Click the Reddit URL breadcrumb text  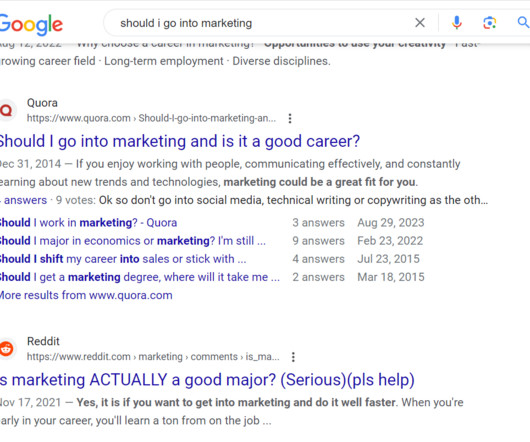click(153, 357)
